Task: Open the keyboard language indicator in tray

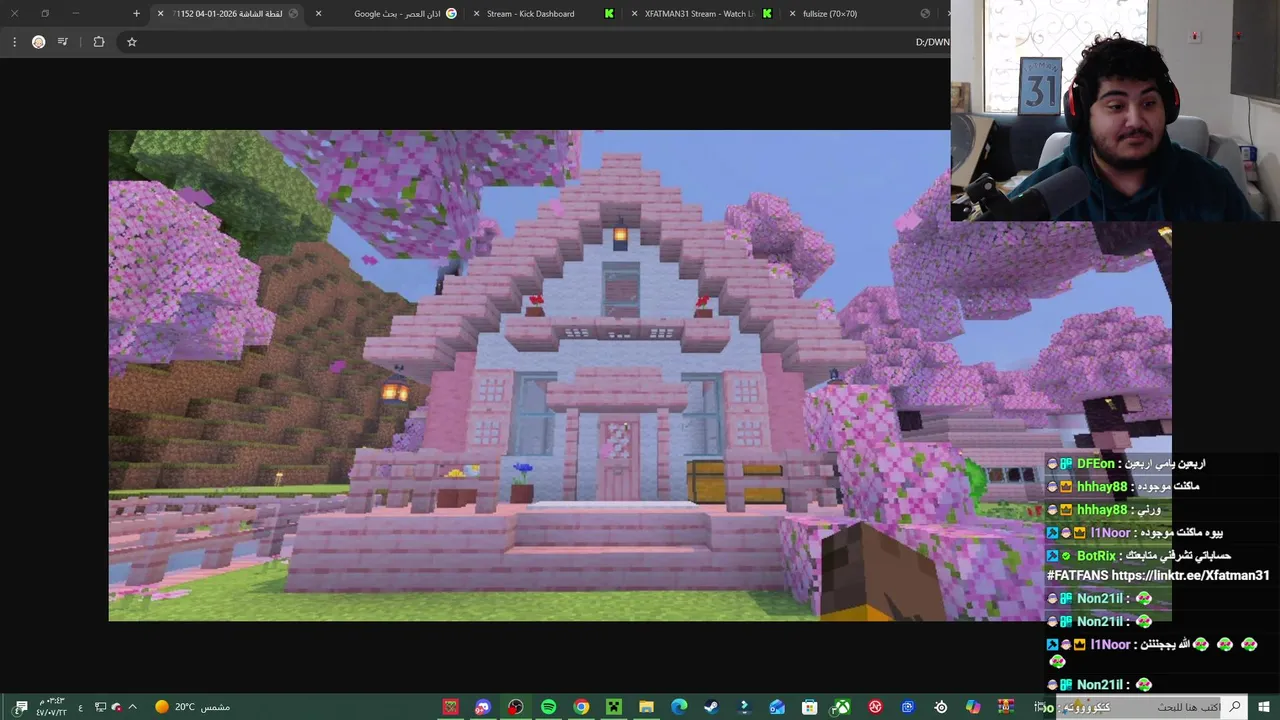Action: 79,707
